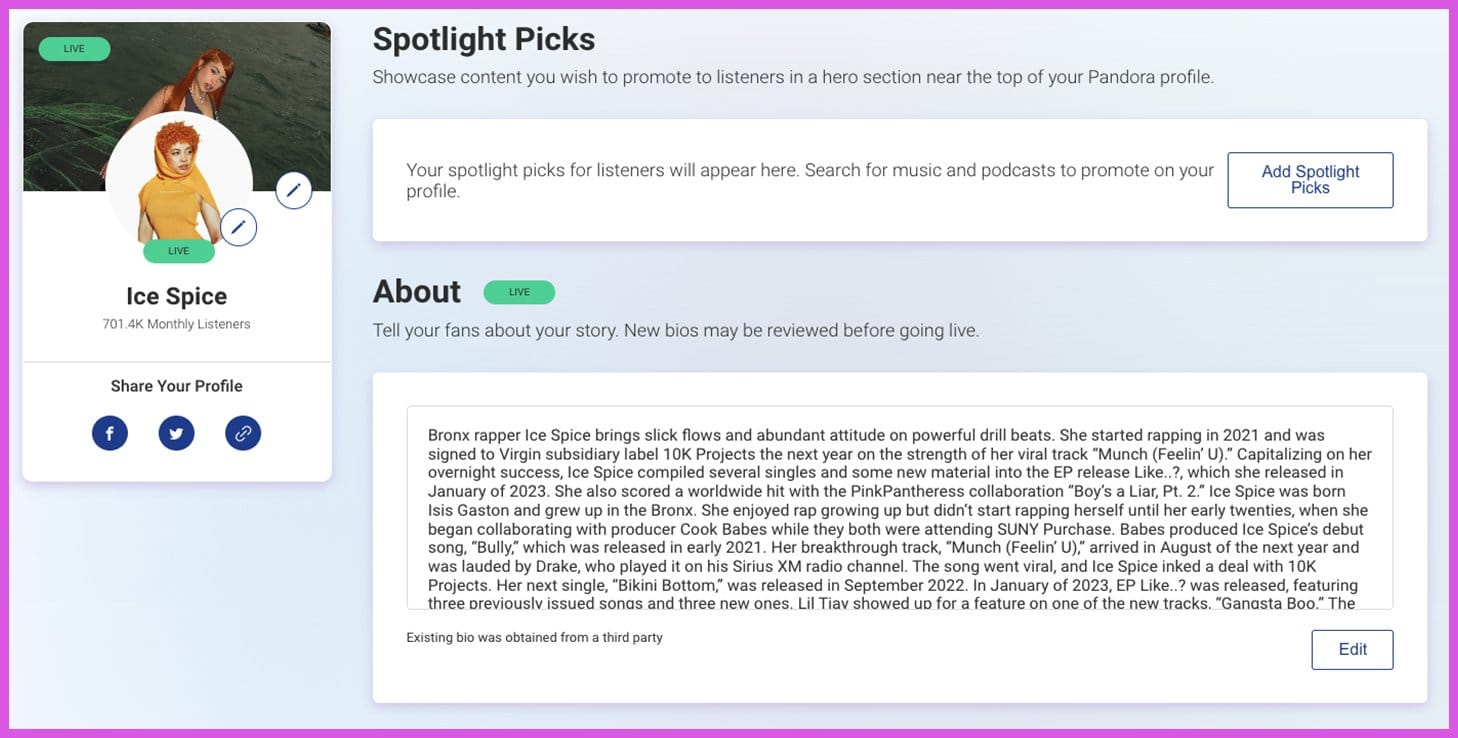The image size is (1458, 738).
Task: Click the LIVE badge beside the About heading
Action: (x=519, y=292)
